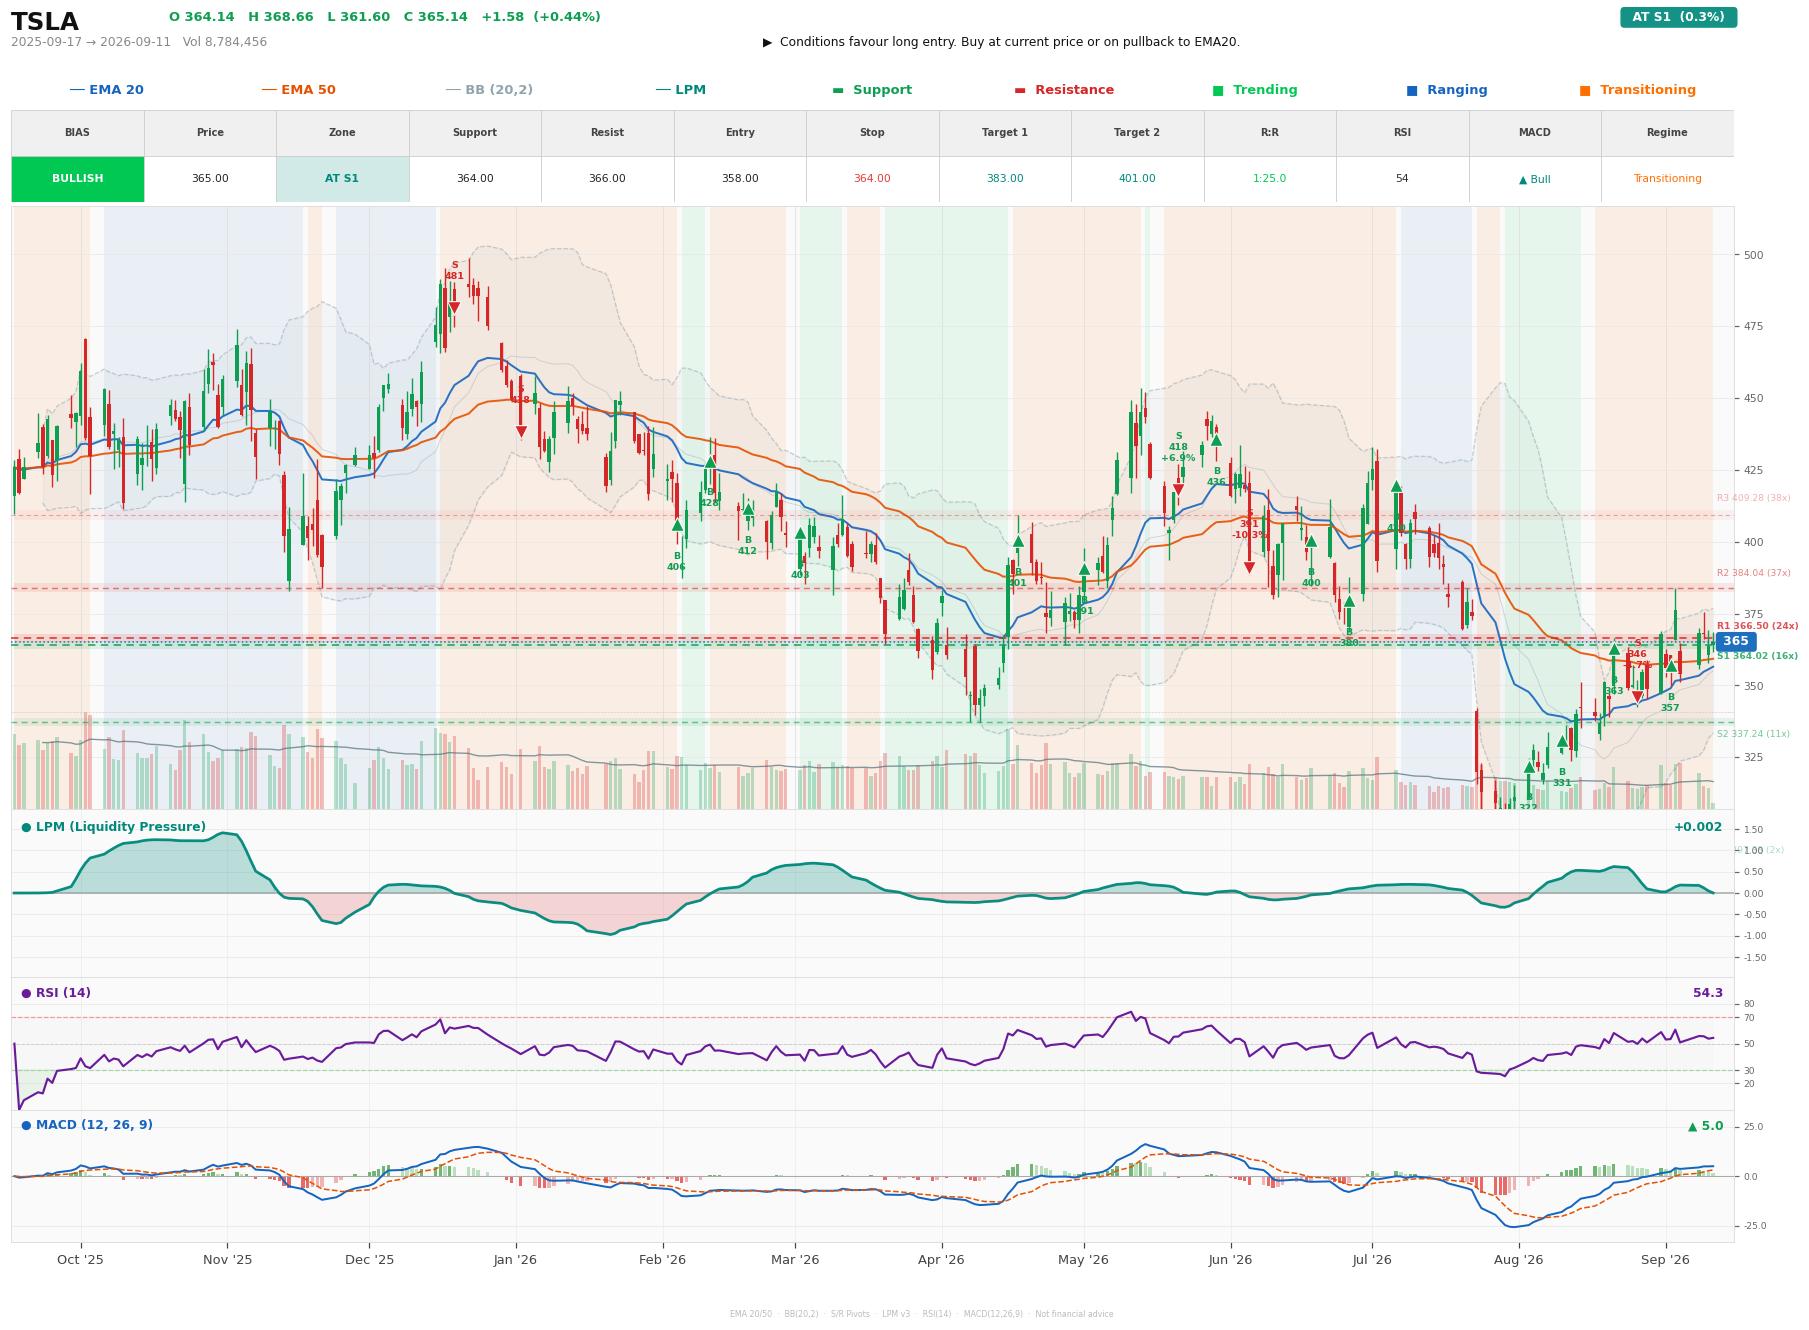Image resolution: width=1809 pixels, height=1330 pixels.
Task: Click the R2 384.04 (37x) level label
Action: tap(1753, 573)
